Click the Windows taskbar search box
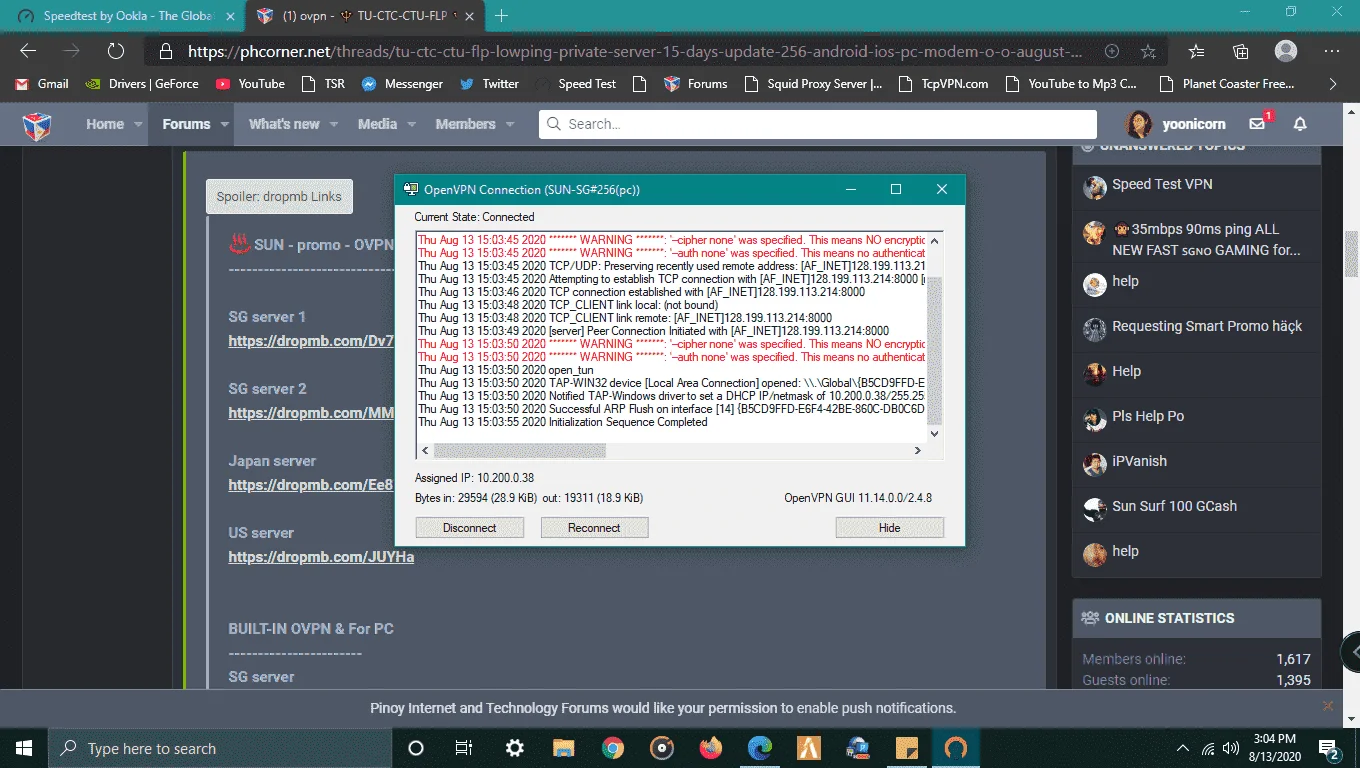Screen dimensions: 1360x768 pyautogui.click(x=220, y=748)
